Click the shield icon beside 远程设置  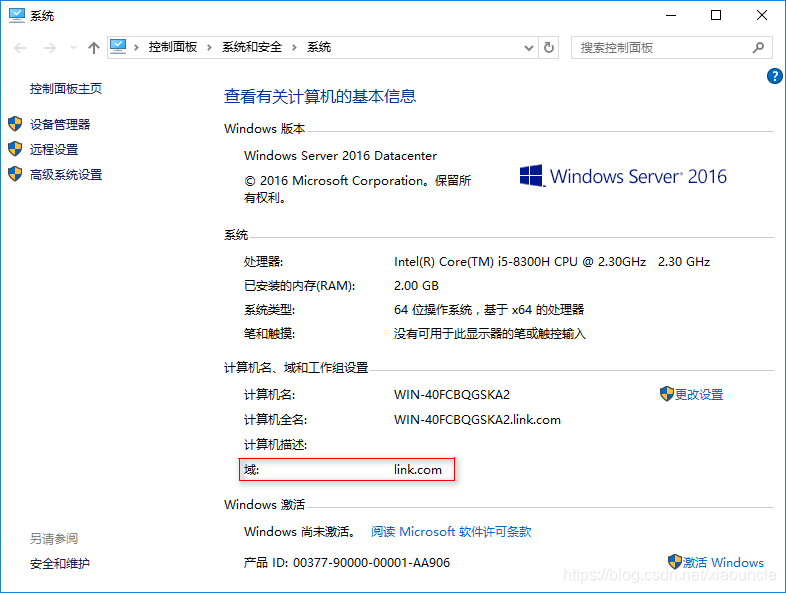coord(15,149)
